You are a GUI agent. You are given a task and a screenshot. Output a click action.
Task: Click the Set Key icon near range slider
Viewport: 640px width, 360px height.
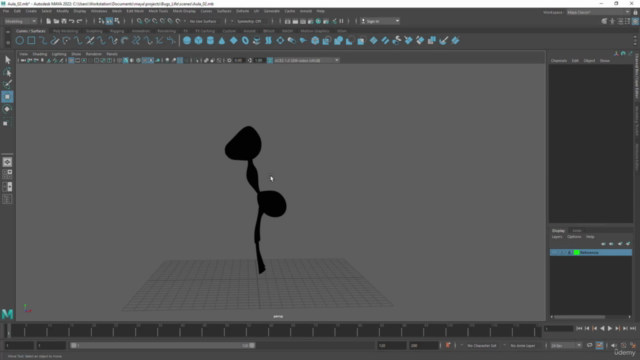pyautogui.click(x=448, y=345)
